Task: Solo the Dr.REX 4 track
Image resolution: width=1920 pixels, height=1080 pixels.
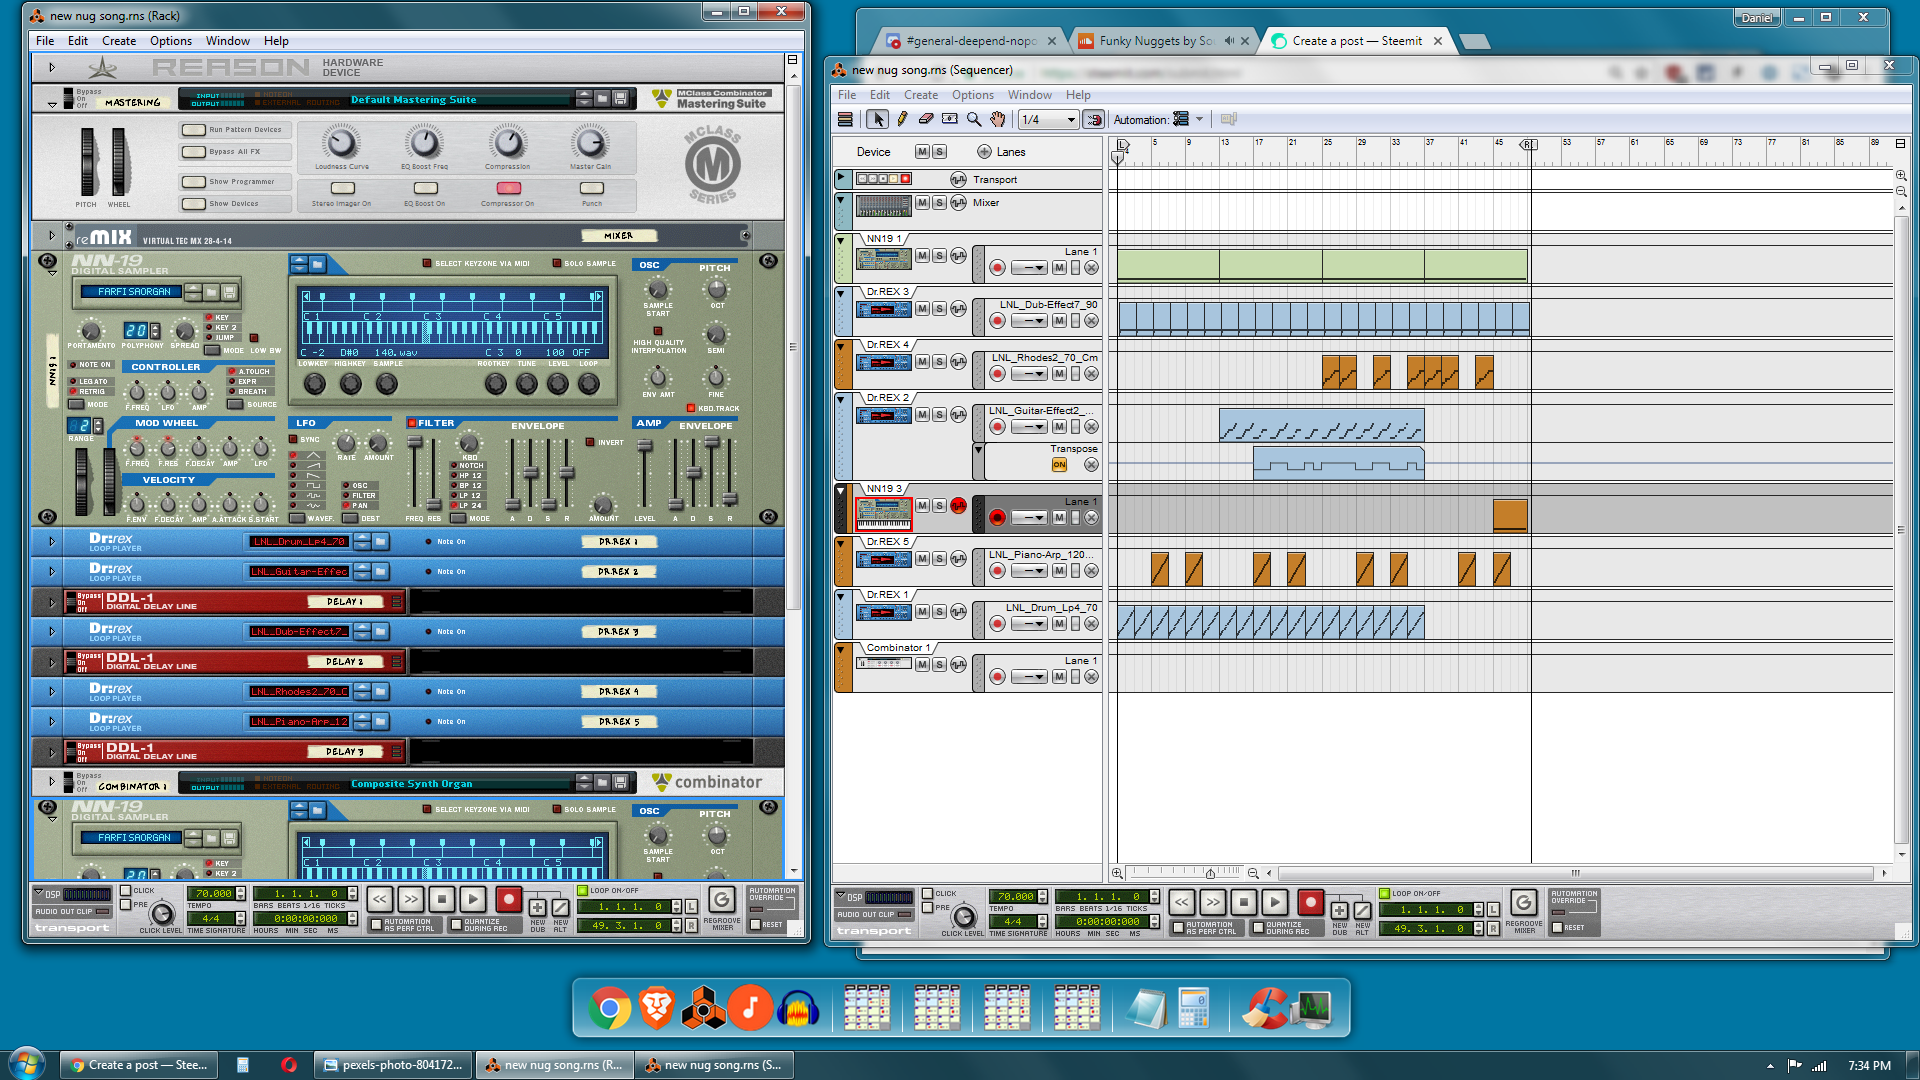Action: coord(939,362)
